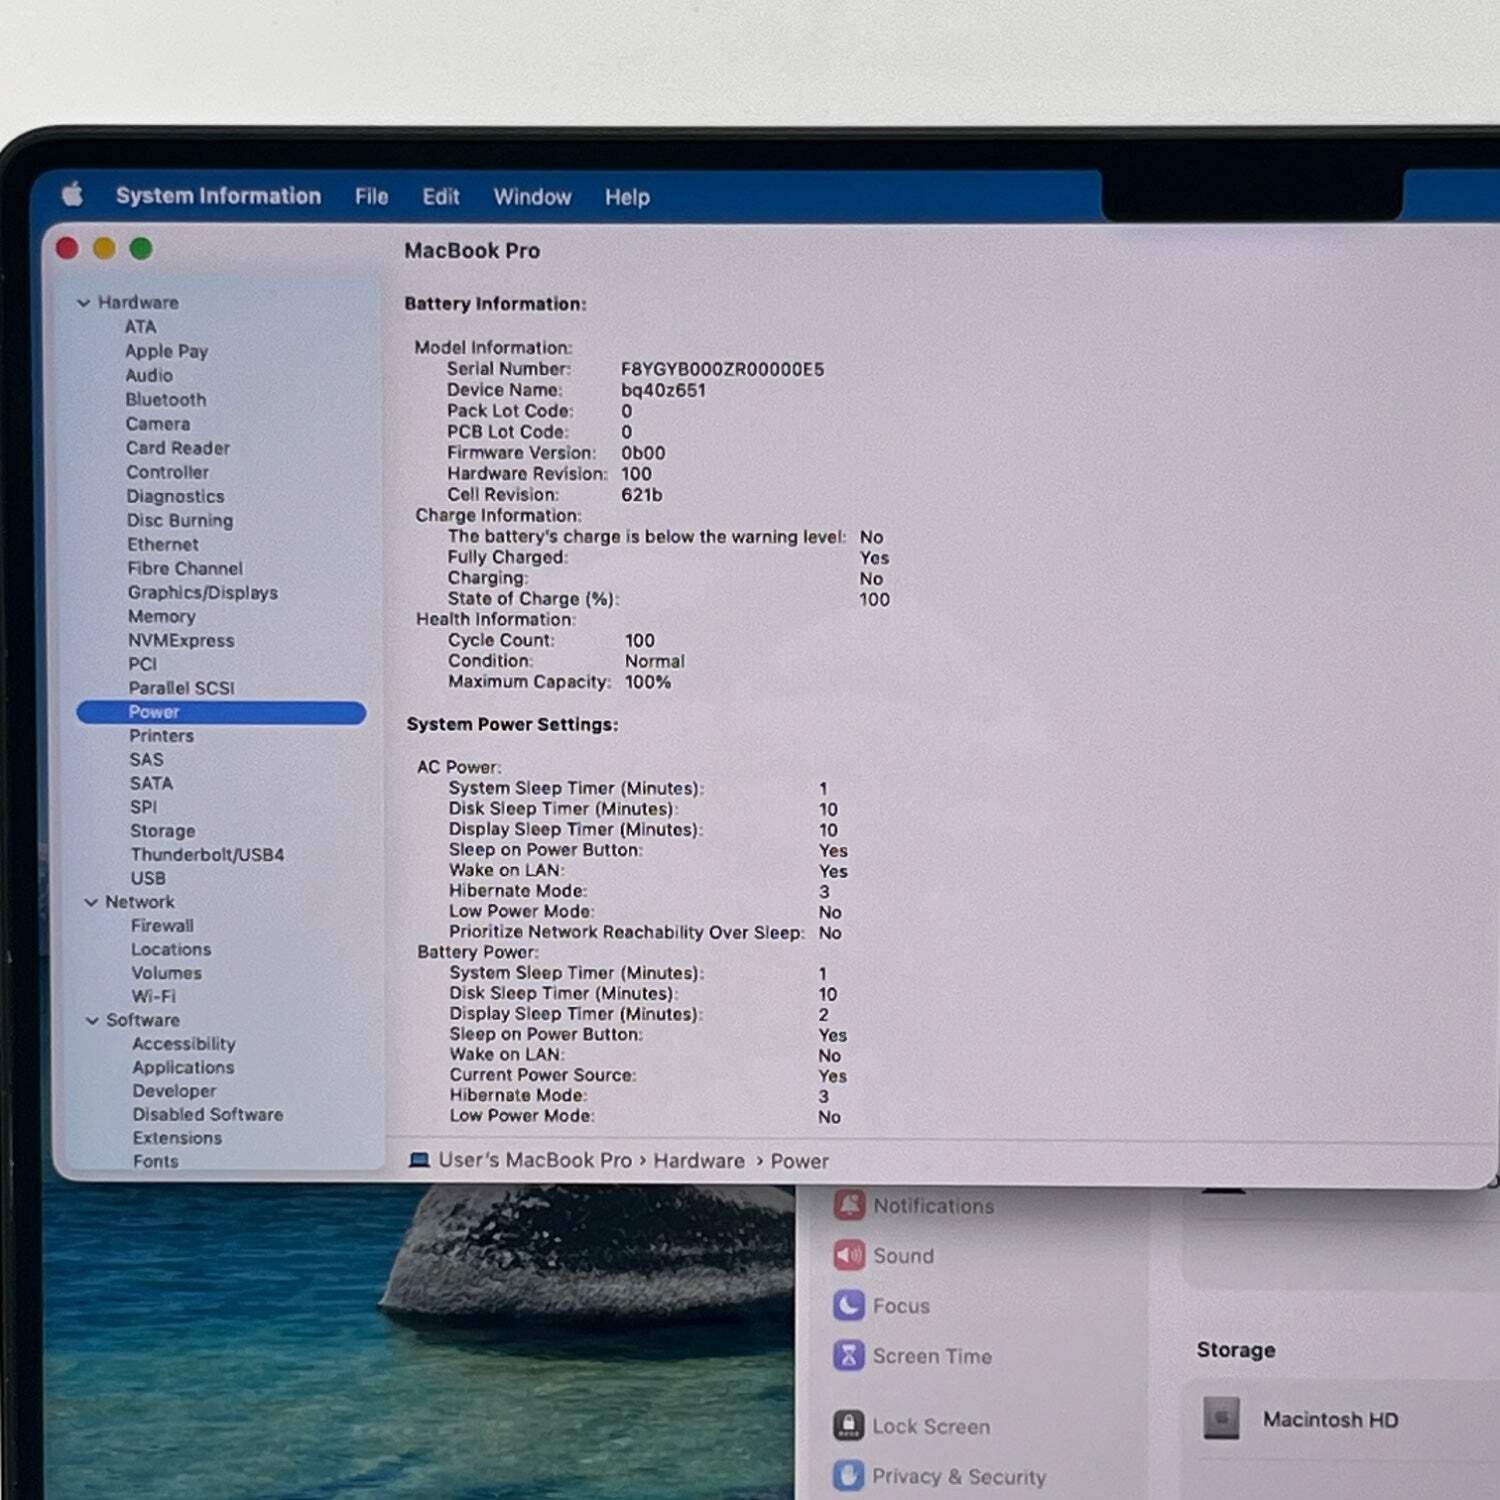The image size is (1500, 1500).
Task: Click the Focus moon icon
Action: [849, 1305]
